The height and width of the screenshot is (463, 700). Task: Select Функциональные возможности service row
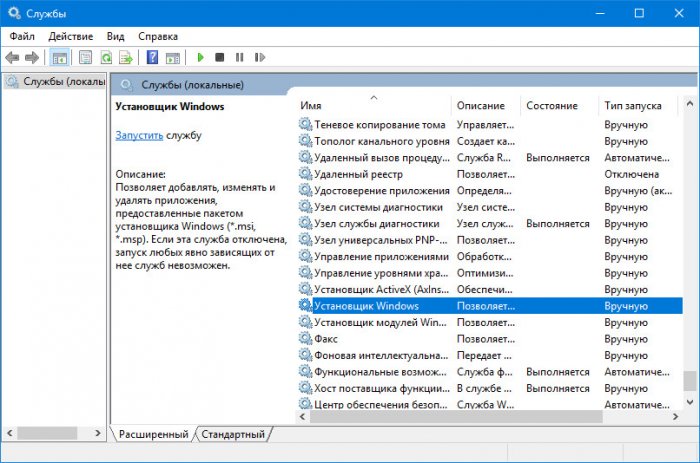point(490,371)
